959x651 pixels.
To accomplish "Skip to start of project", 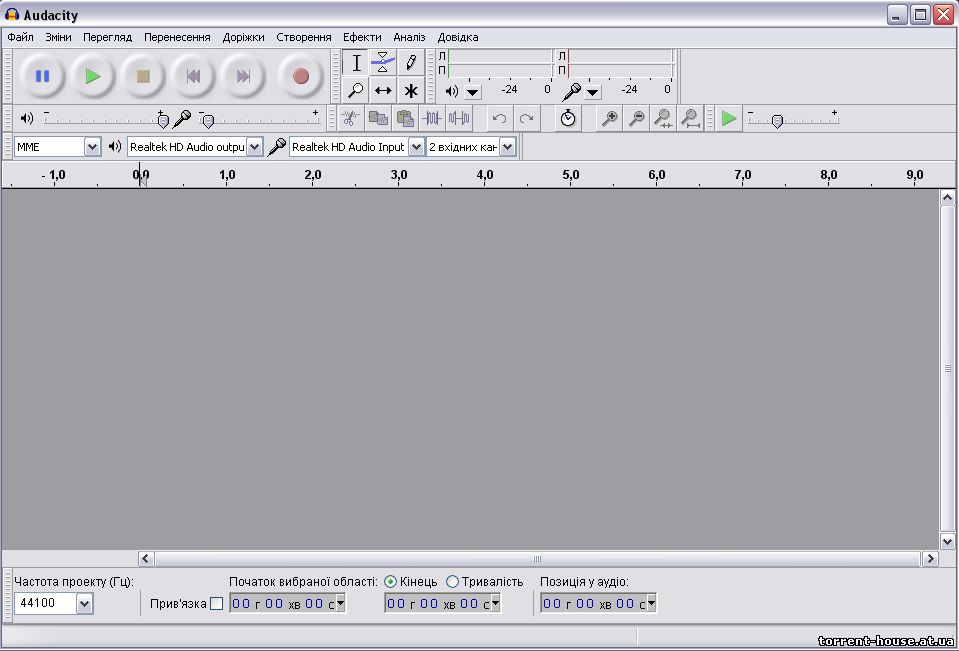I will (x=193, y=76).
